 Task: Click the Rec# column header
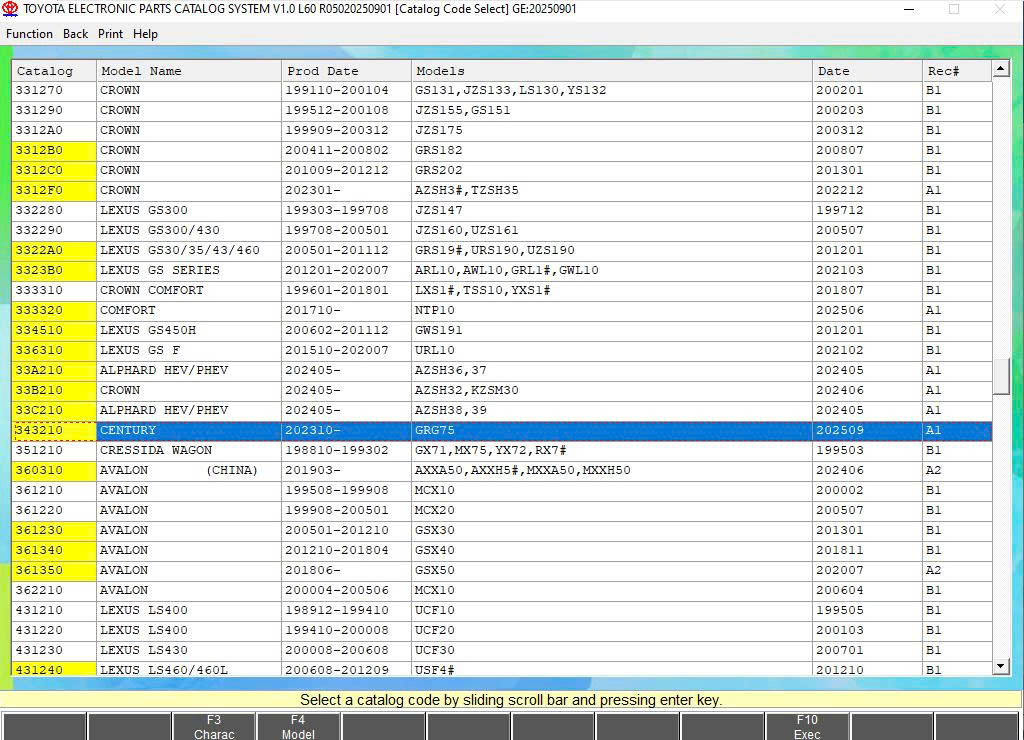pos(957,71)
